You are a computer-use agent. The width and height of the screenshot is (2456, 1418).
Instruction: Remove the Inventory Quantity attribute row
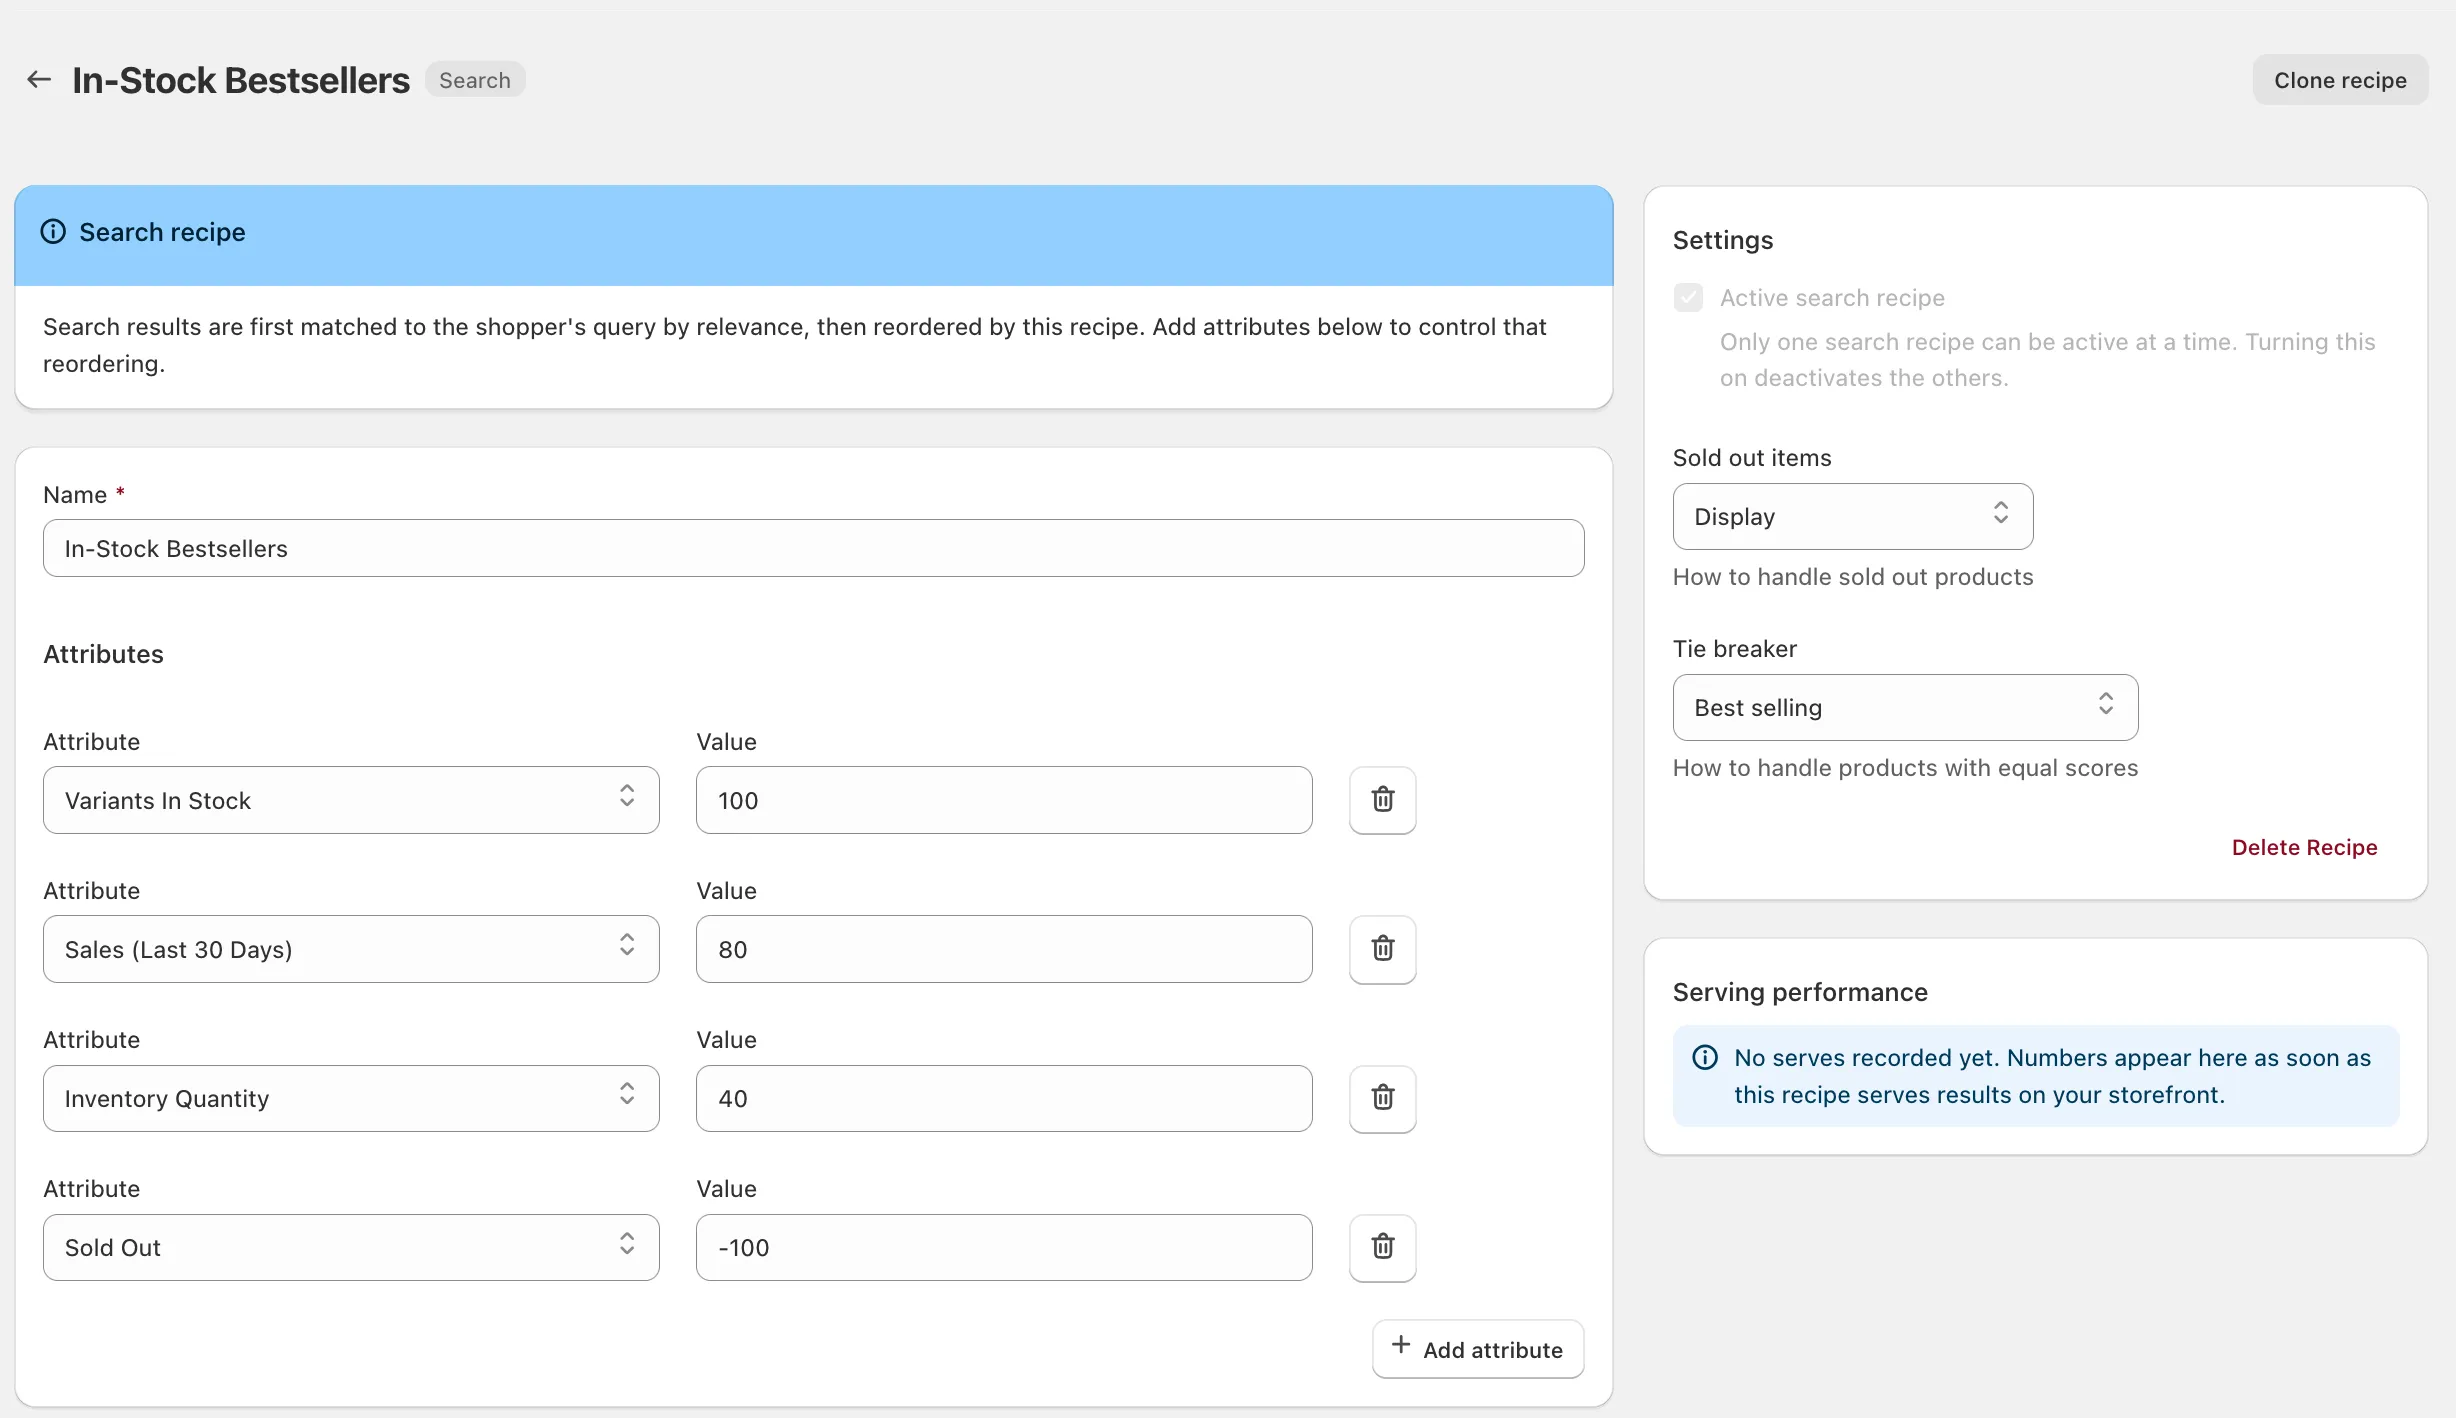(x=1382, y=1098)
